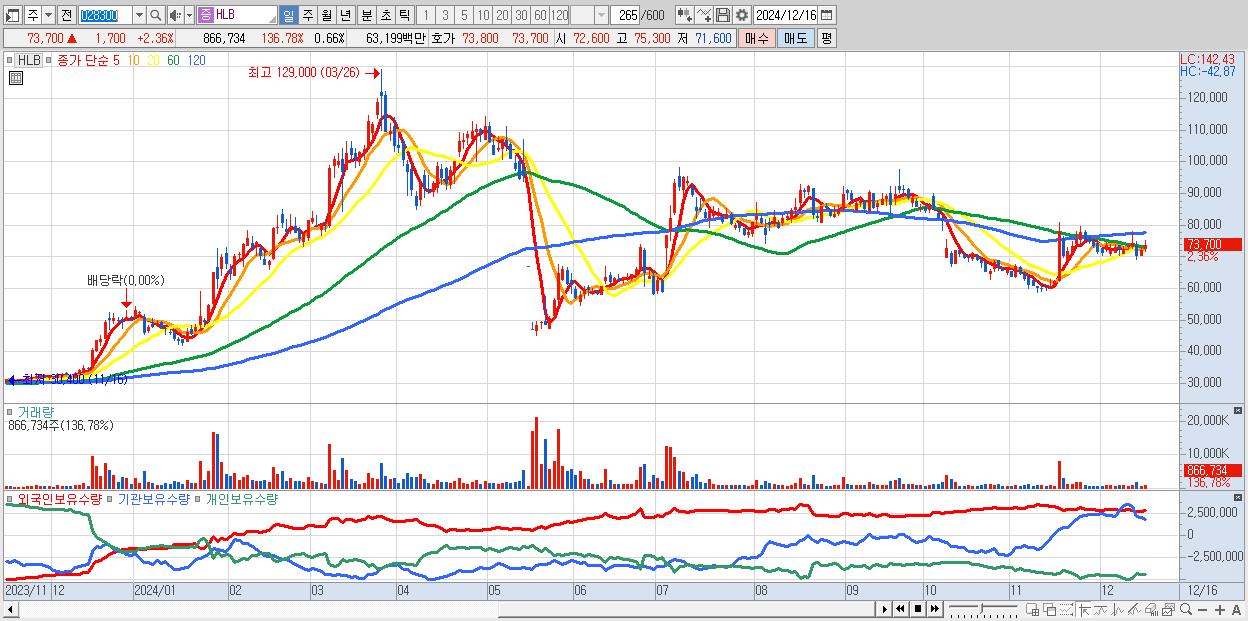
Task: Open chart settings gear icon
Action: pos(741,15)
